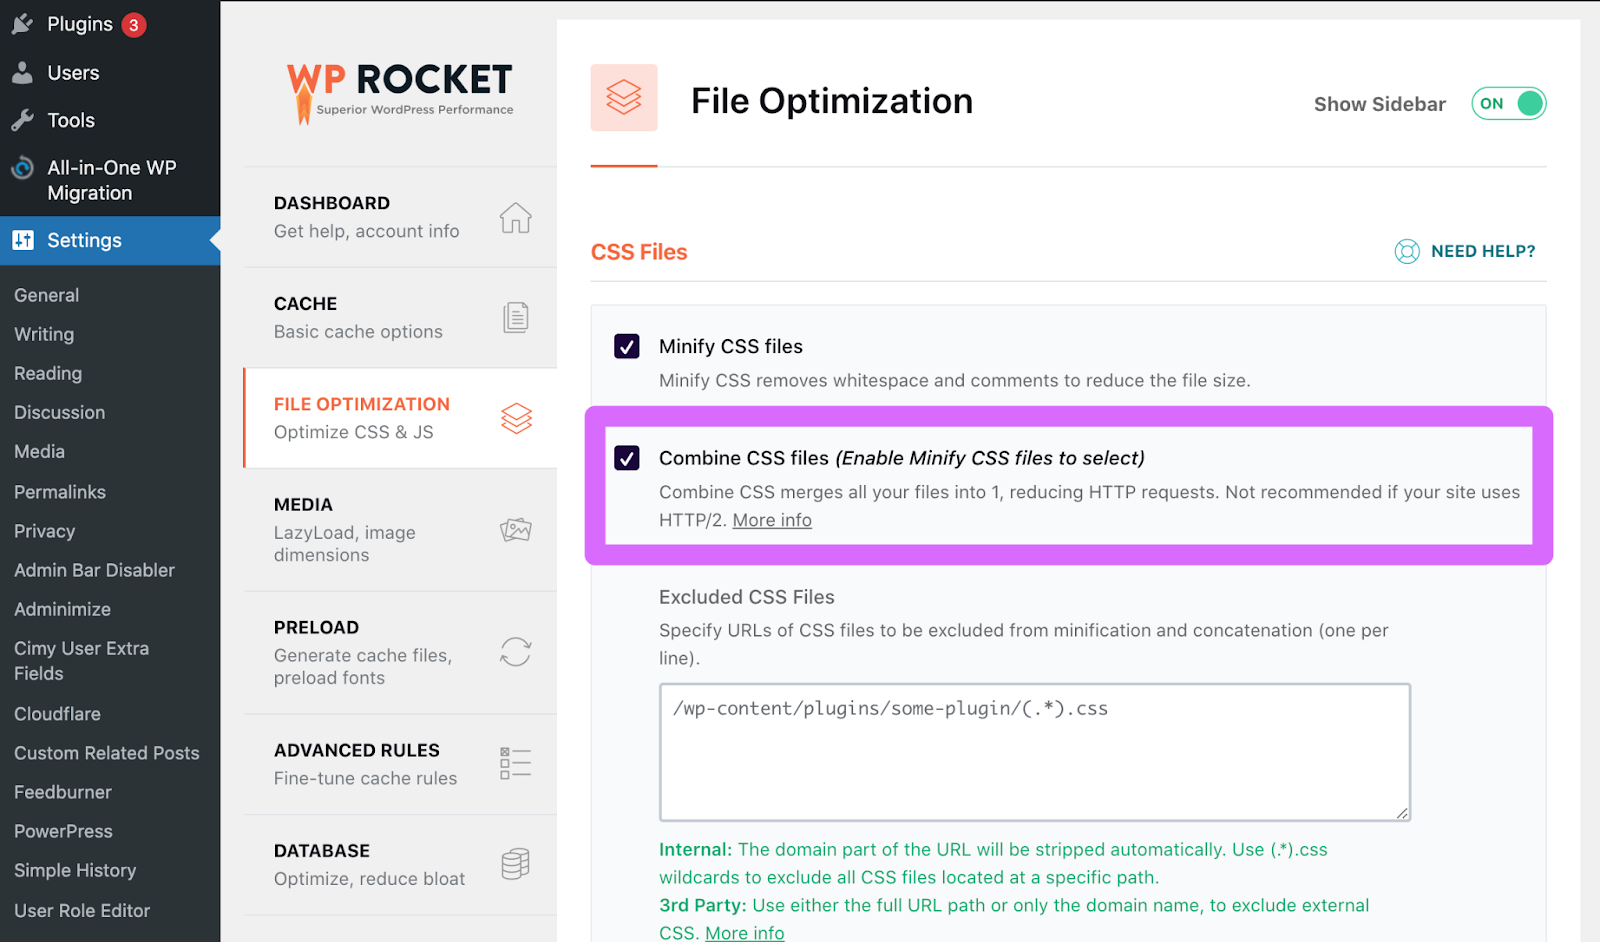Click the Tools wrench icon

coord(22,120)
